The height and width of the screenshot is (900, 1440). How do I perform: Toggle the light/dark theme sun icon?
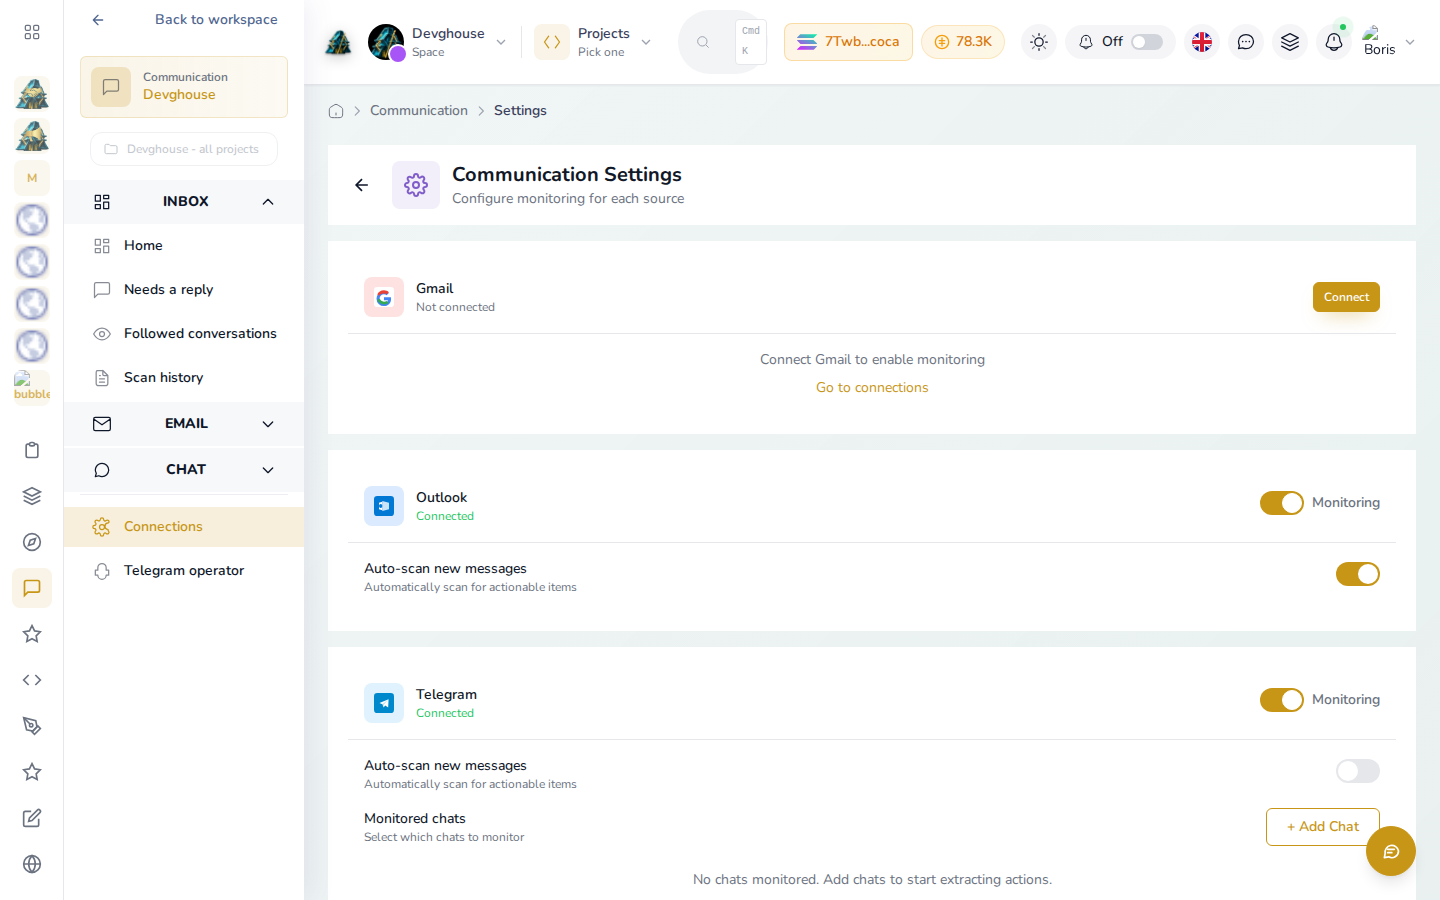1039,42
